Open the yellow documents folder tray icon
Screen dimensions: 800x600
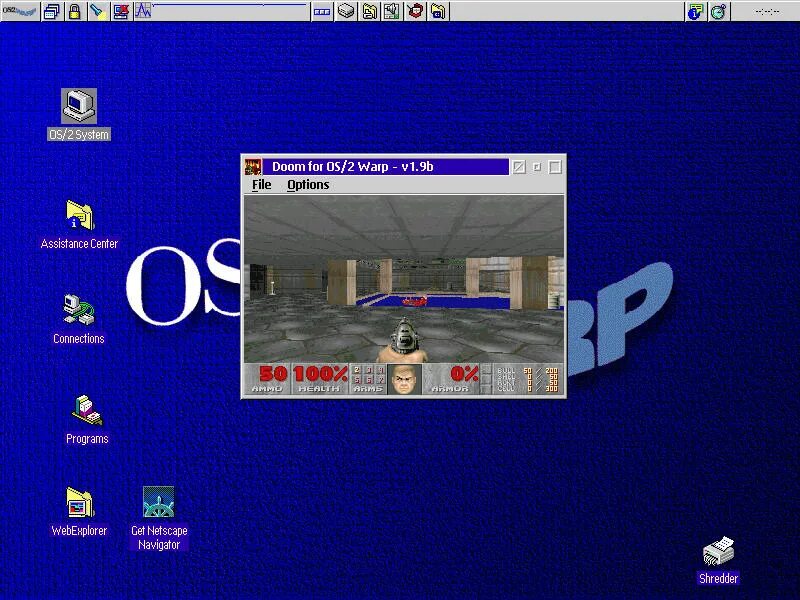[x=369, y=11]
